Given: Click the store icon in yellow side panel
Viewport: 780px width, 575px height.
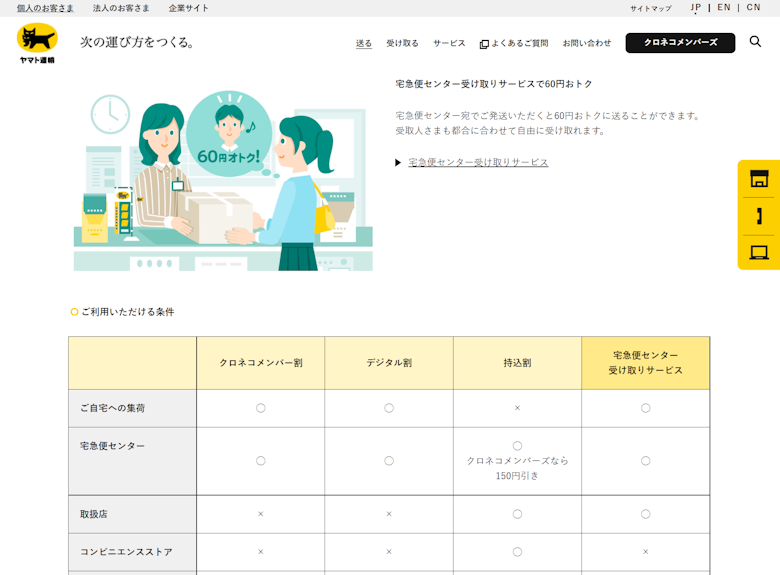Looking at the screenshot, I should tap(759, 179).
